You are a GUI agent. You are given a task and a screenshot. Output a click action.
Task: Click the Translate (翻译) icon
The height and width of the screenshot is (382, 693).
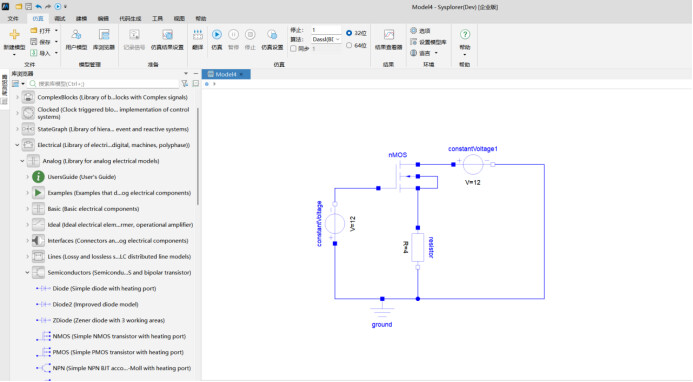198,34
